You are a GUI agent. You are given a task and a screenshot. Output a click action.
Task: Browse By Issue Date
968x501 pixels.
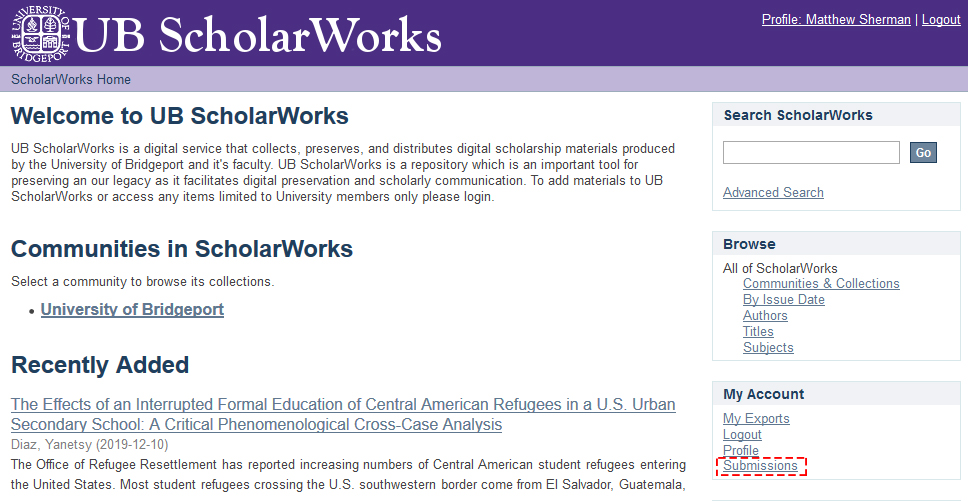point(783,300)
